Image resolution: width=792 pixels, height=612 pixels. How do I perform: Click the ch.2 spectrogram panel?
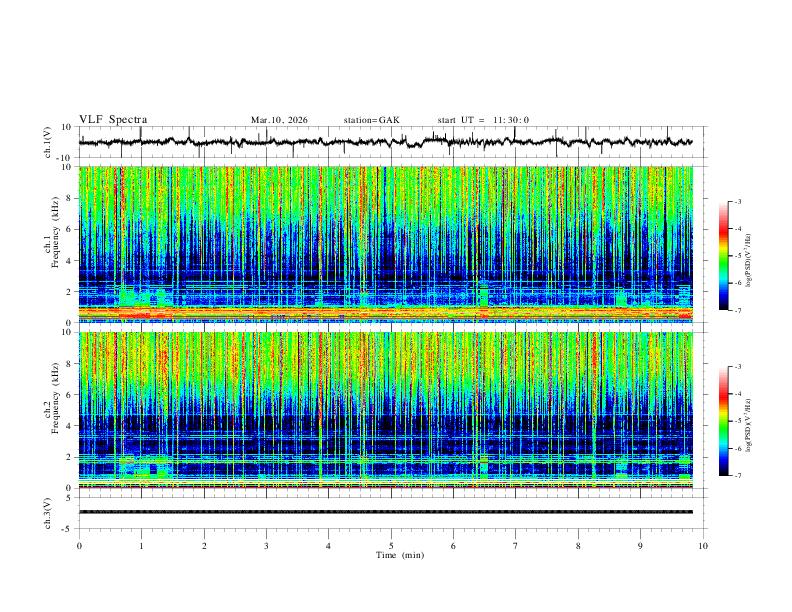coord(385,410)
